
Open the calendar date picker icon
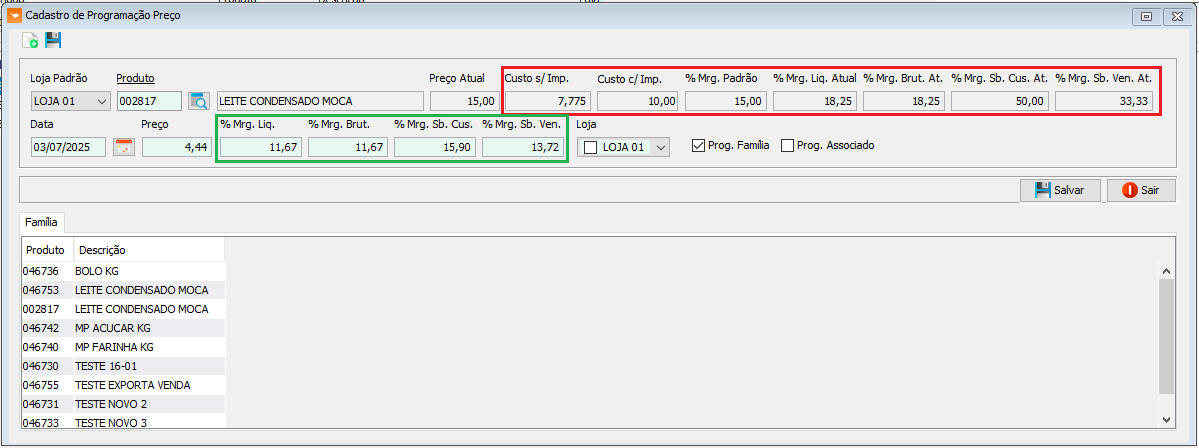click(124, 148)
